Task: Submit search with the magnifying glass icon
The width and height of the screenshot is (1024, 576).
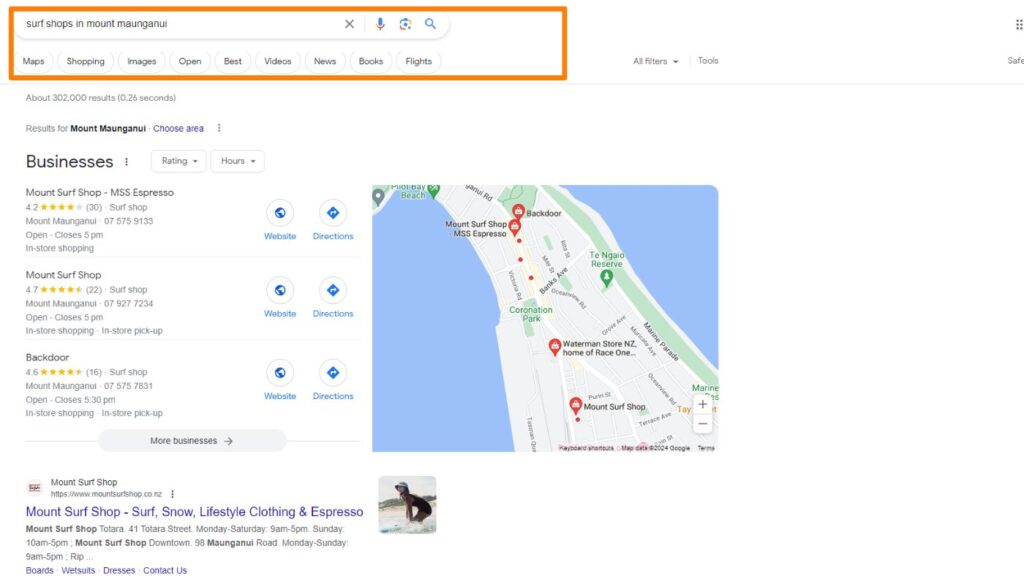Action: click(430, 24)
